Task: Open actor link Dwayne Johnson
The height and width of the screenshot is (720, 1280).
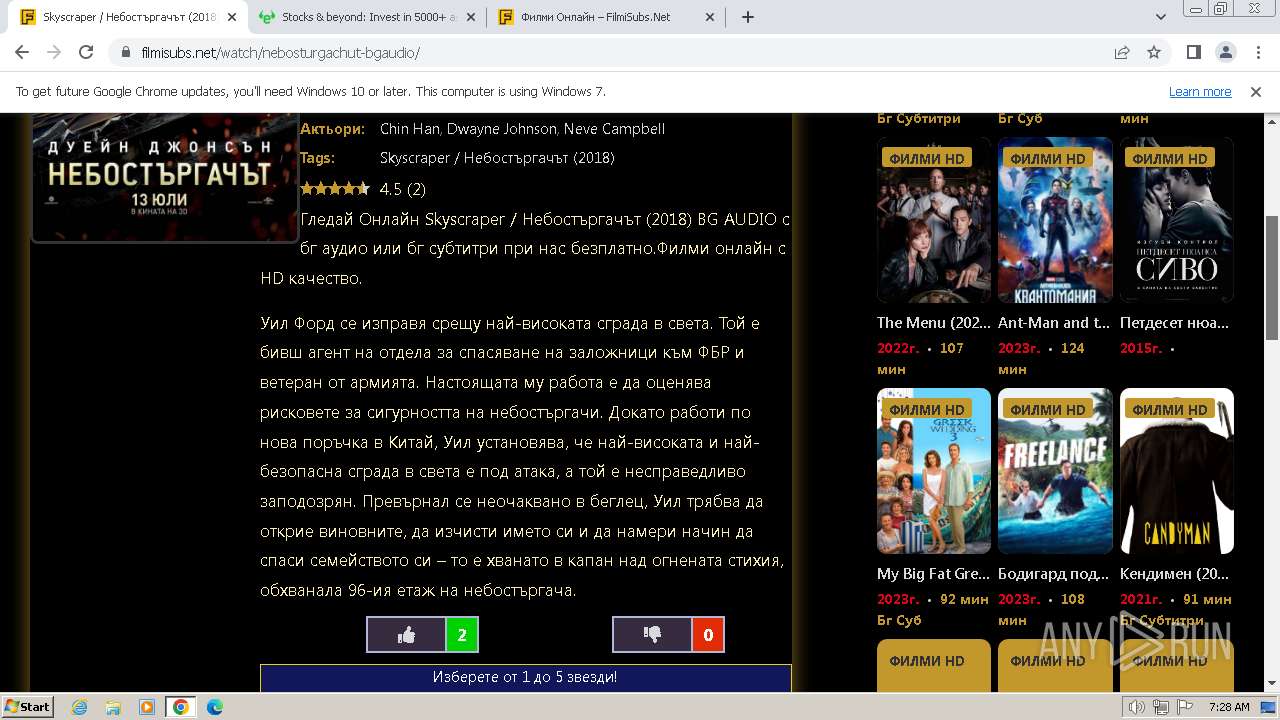Action: coord(502,129)
